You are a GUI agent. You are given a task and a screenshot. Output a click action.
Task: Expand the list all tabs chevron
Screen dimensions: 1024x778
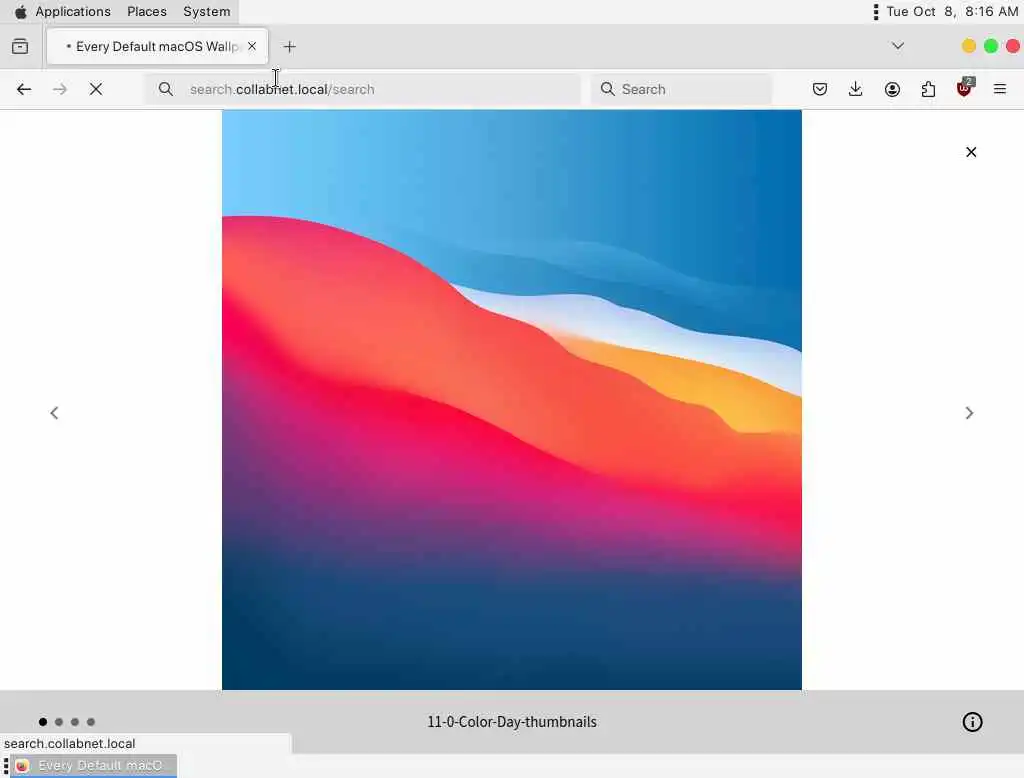(x=898, y=46)
